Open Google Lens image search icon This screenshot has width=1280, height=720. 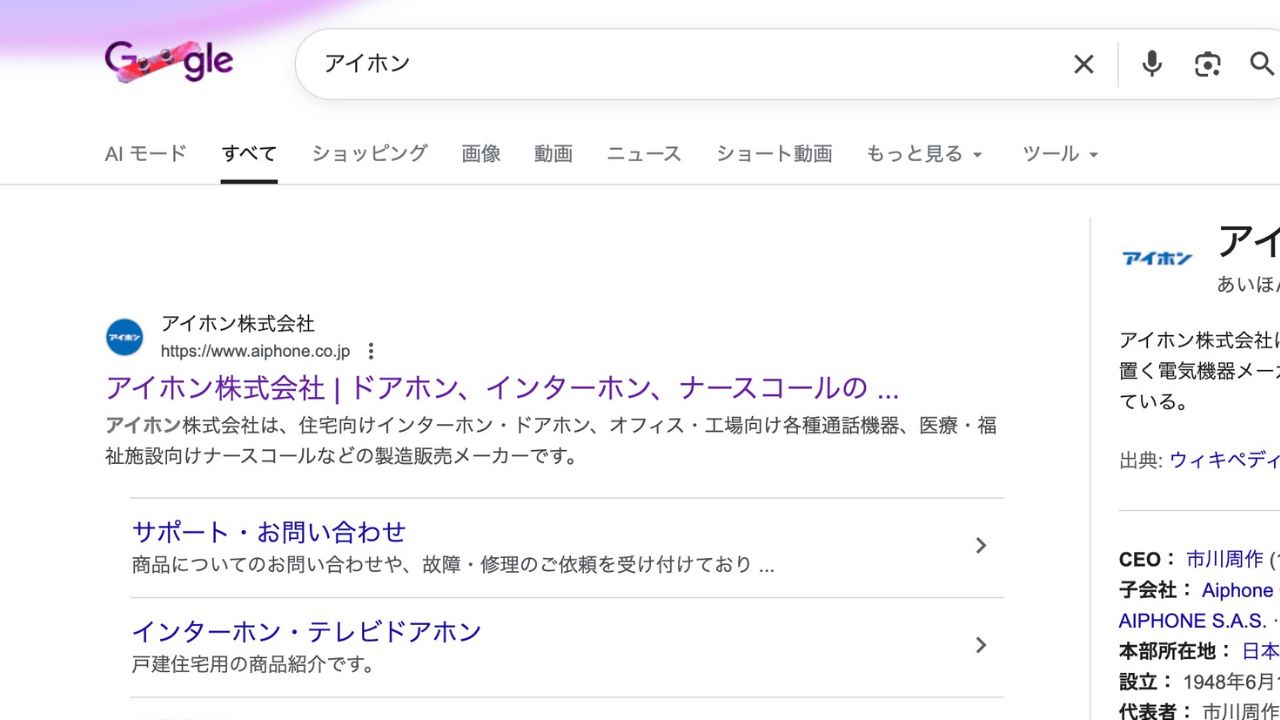[1207, 64]
